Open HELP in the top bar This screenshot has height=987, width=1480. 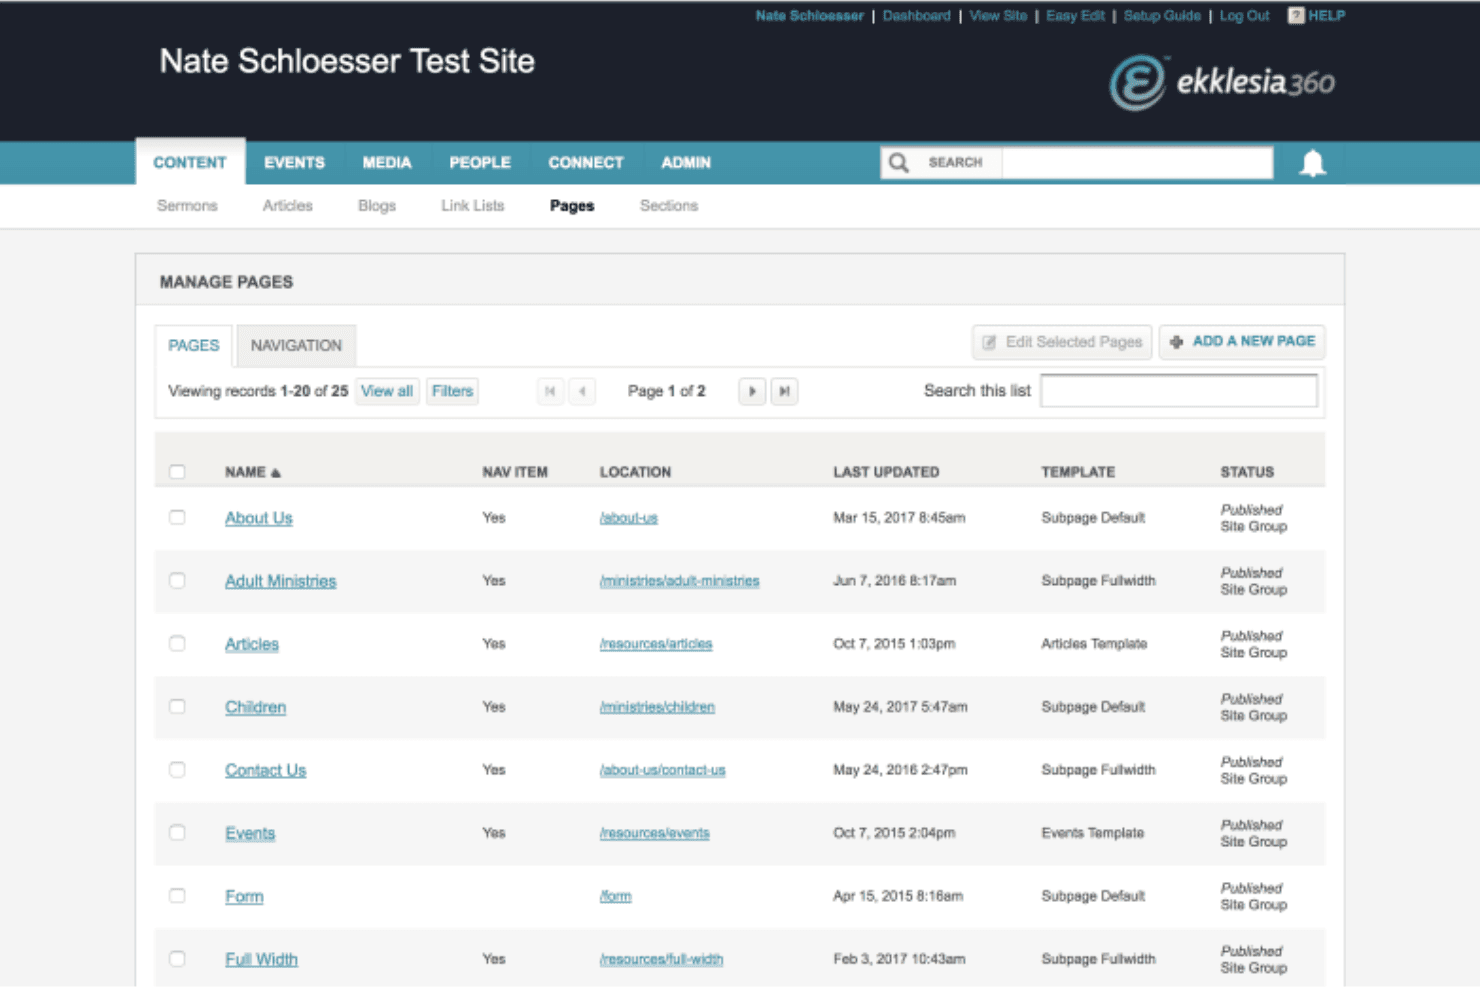[x=1316, y=16]
